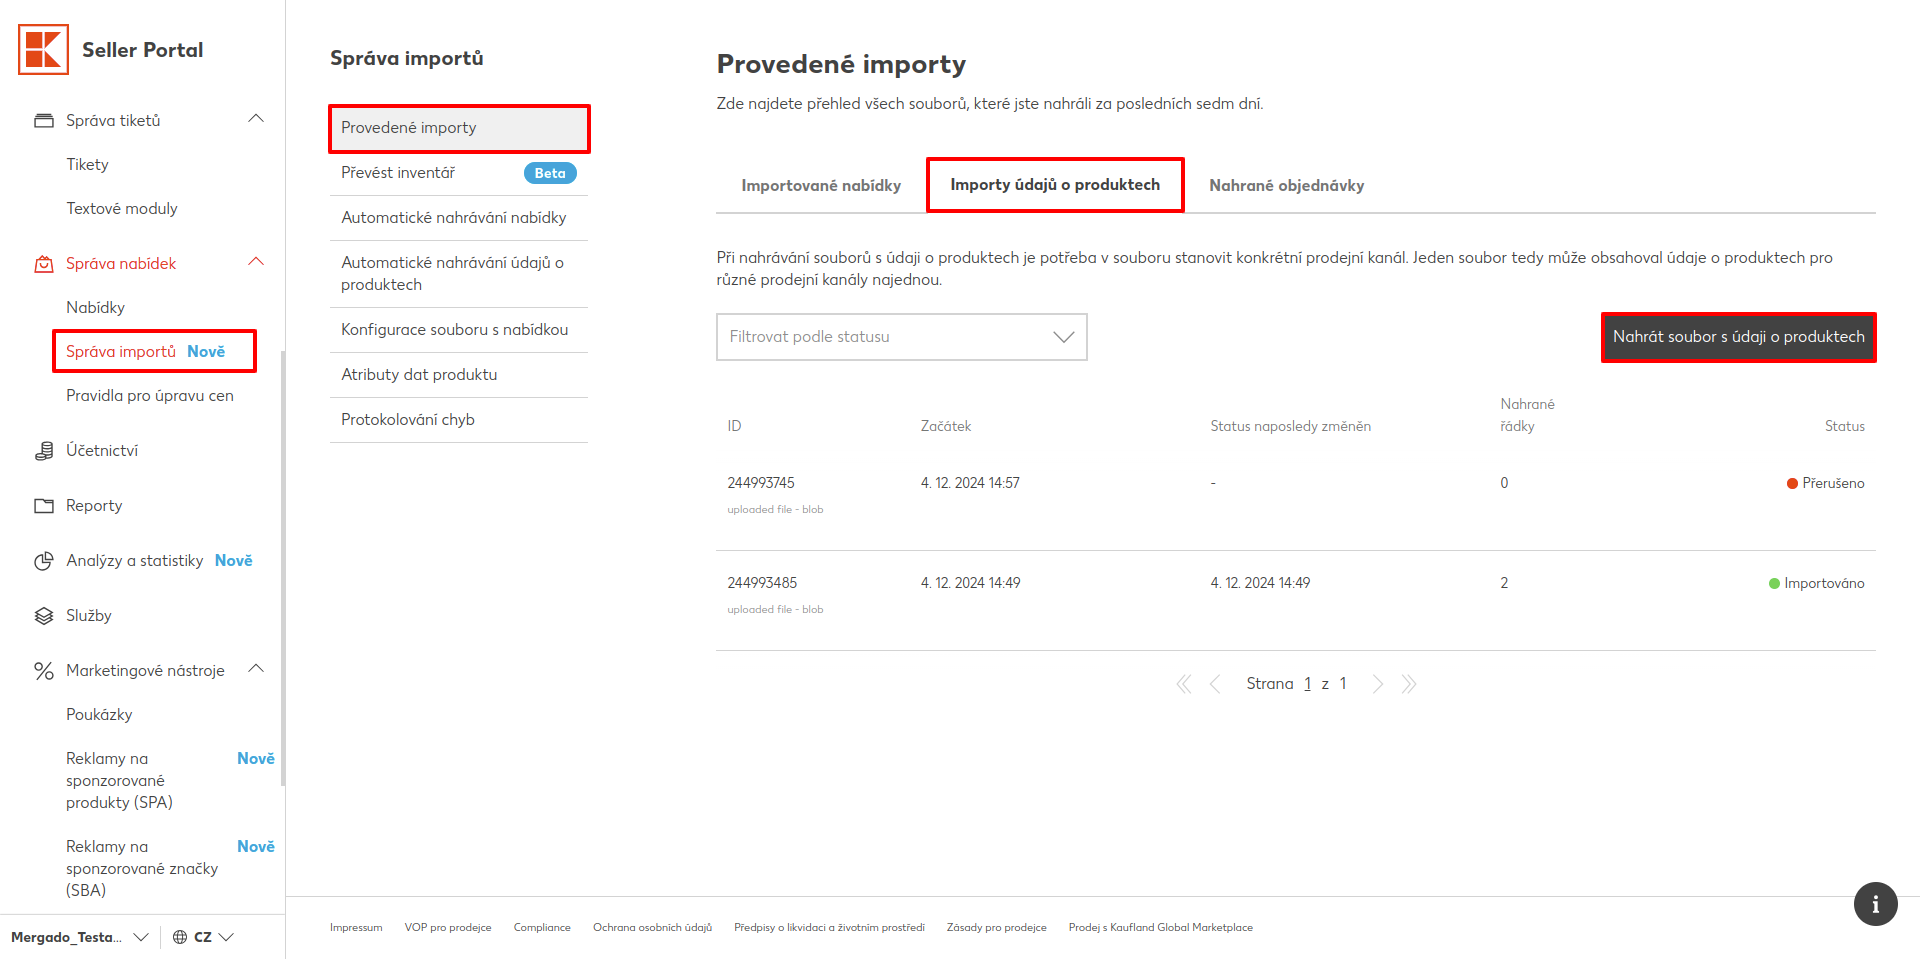The image size is (1920, 959).
Task: Go to next page arrow in pagination
Action: [1378, 684]
